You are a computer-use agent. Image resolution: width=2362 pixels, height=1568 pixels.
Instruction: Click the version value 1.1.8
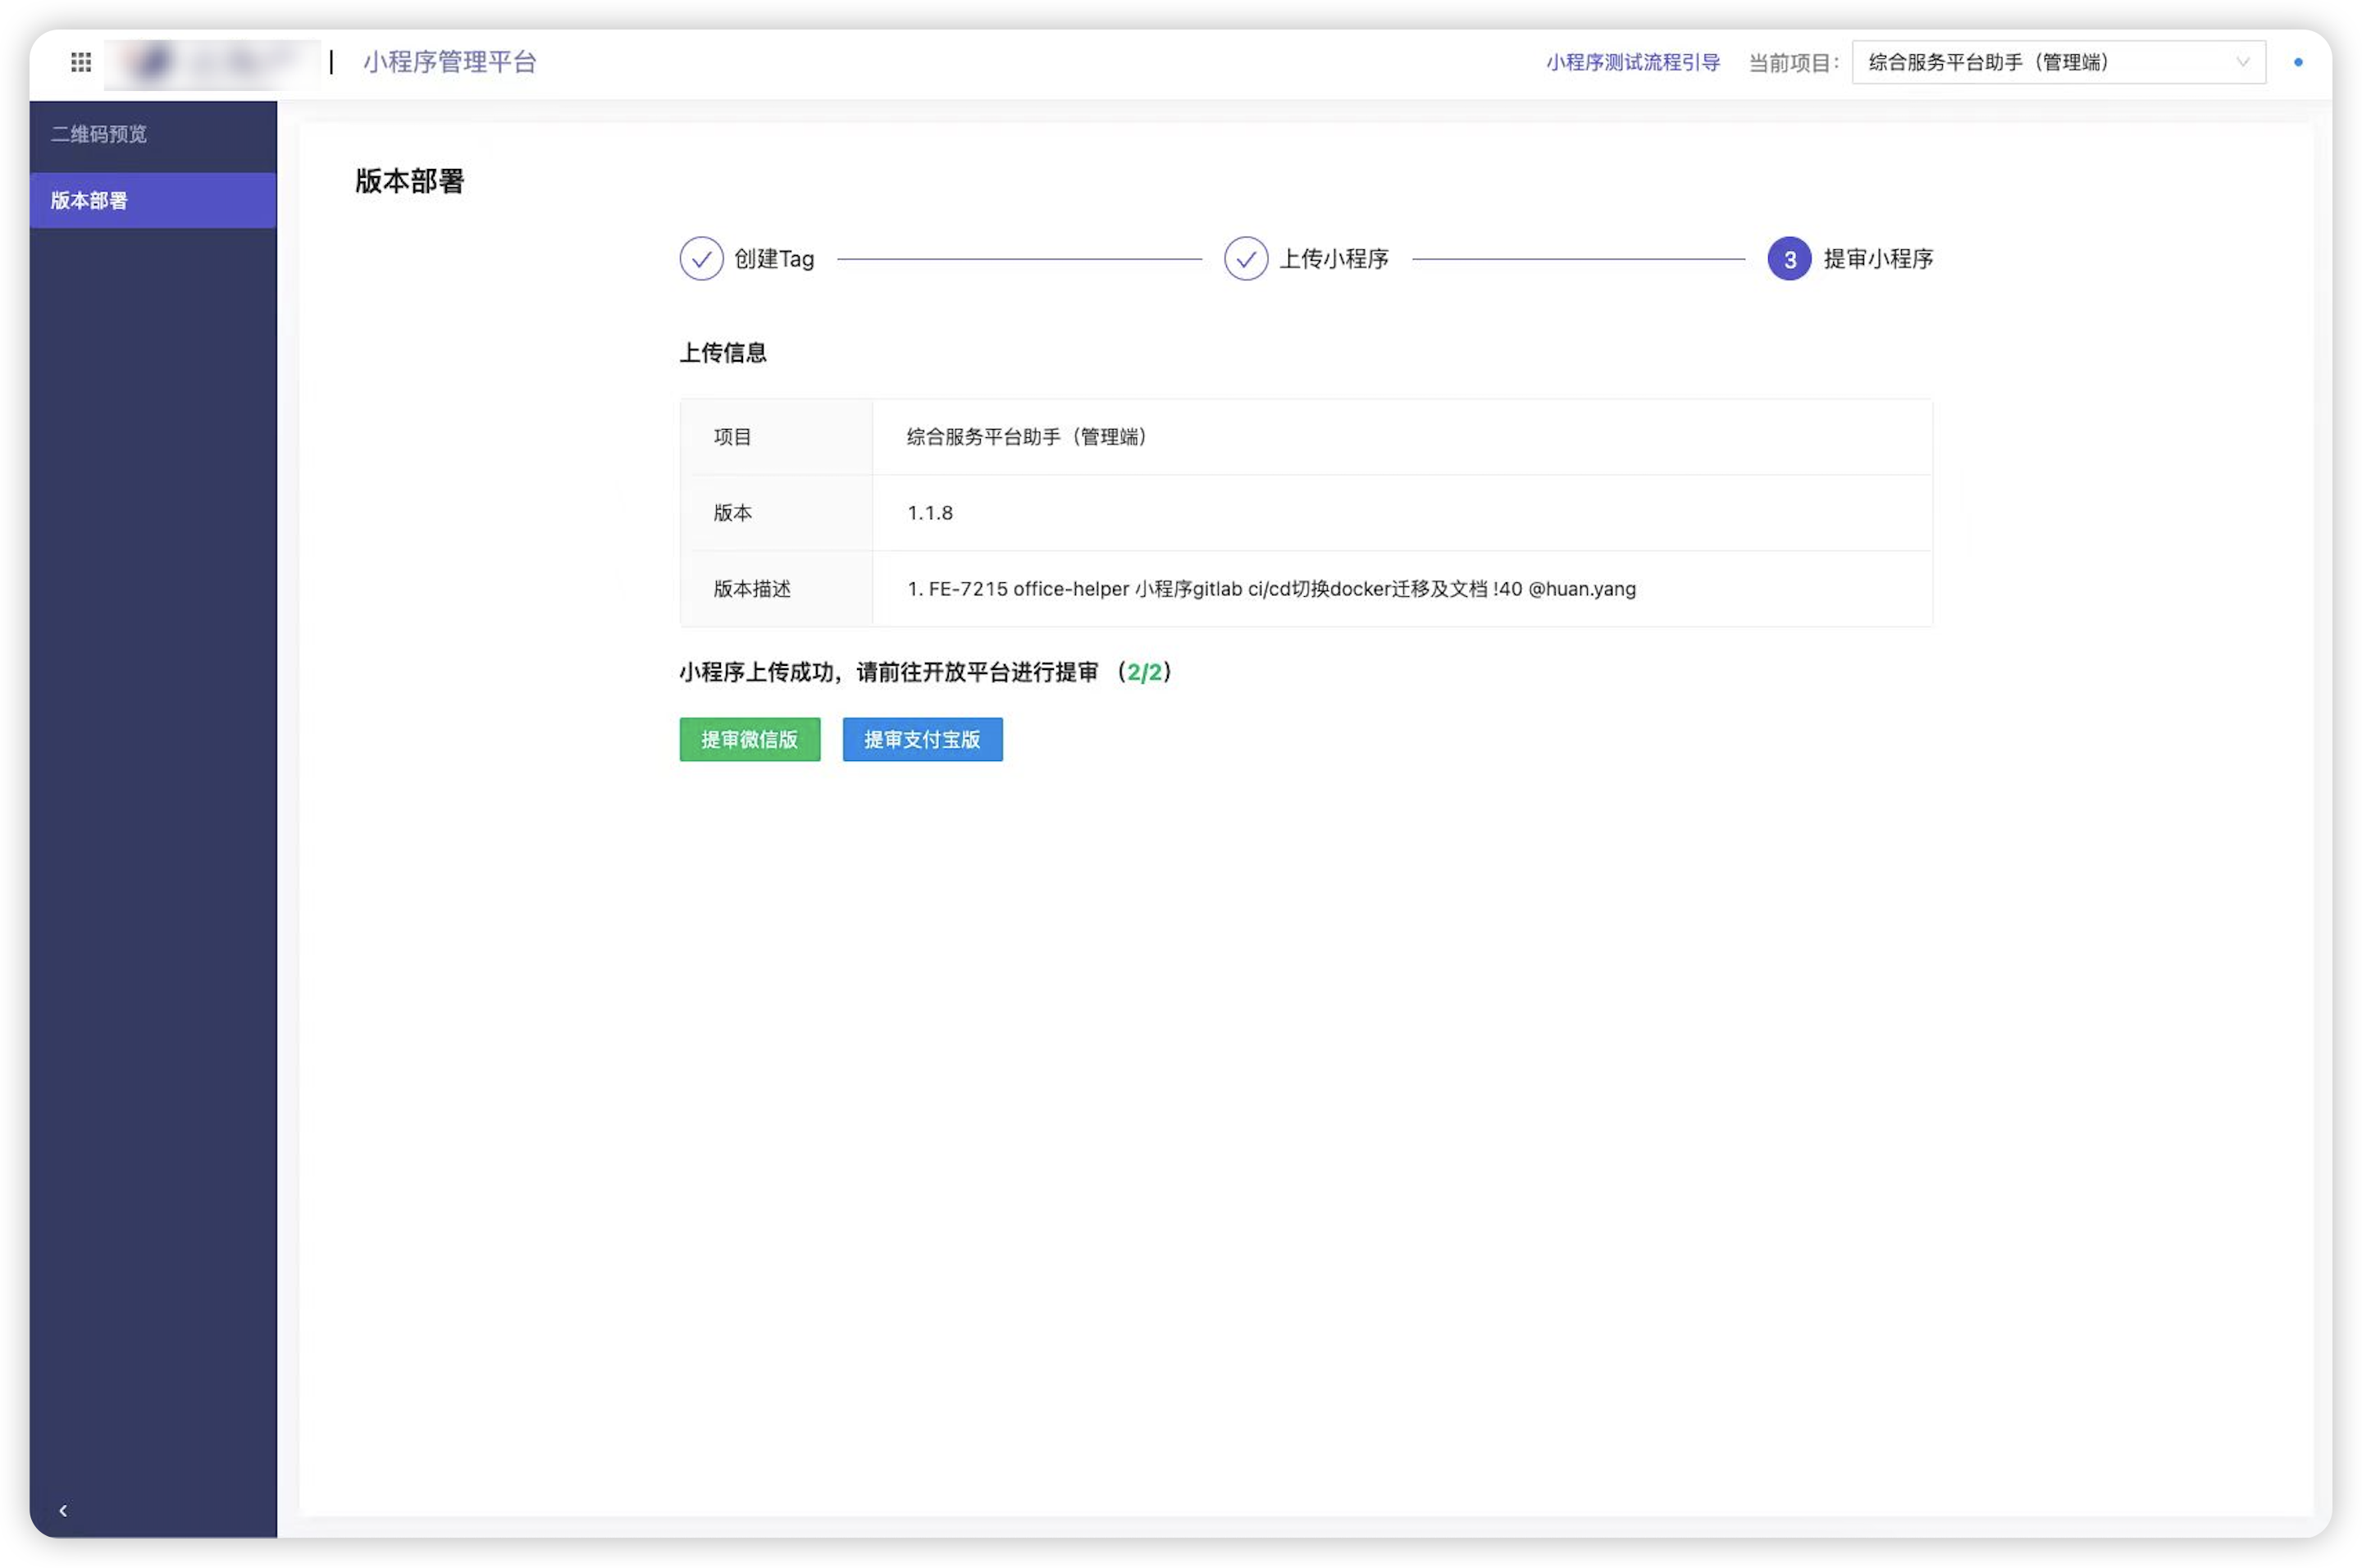pyautogui.click(x=930, y=513)
